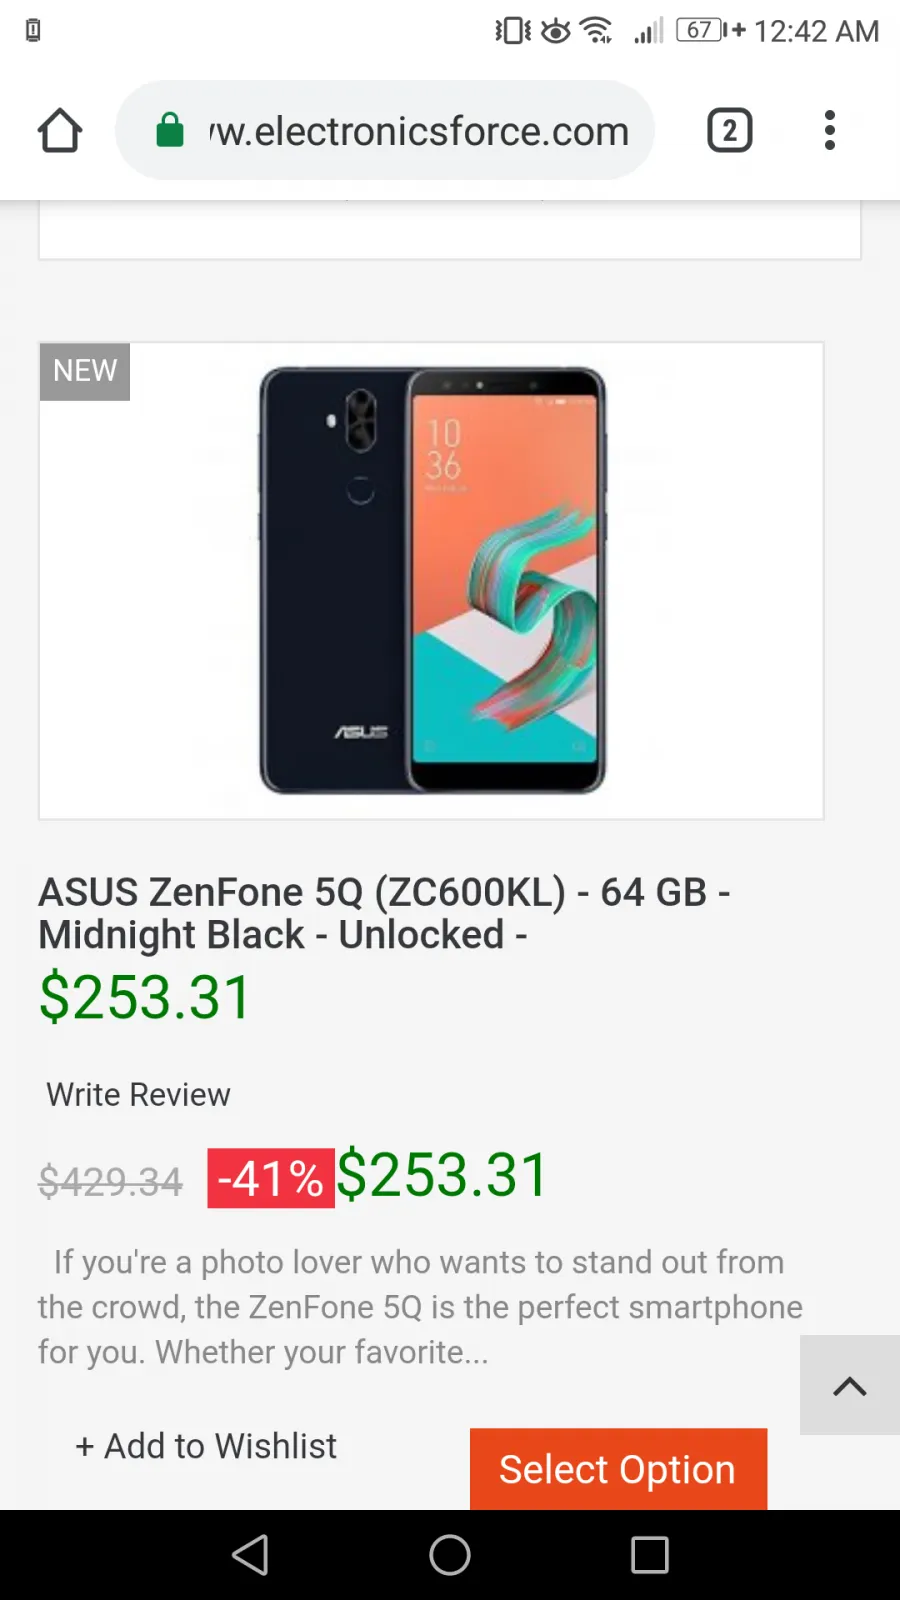Tap the Wi-Fi status icon

(596, 30)
